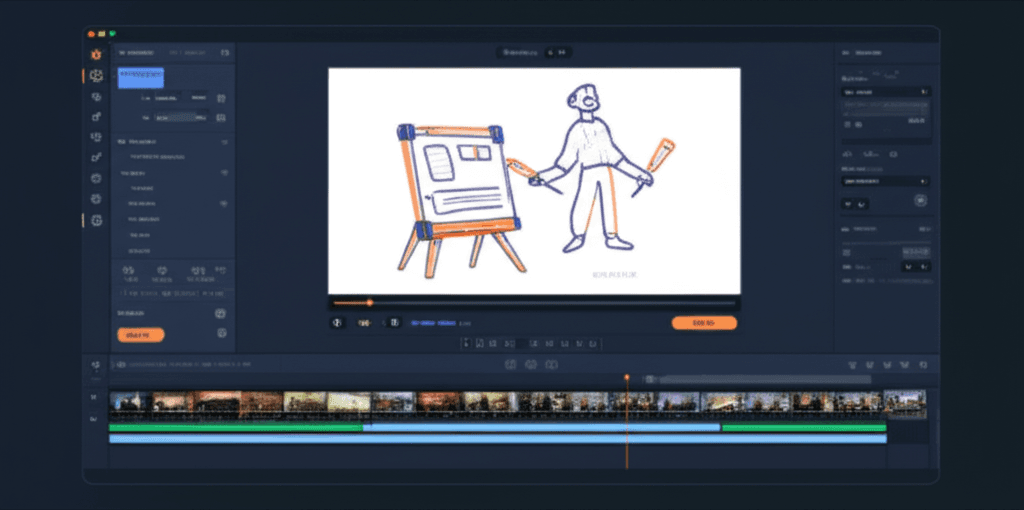Click the last of three centered timeline toolbar icons
The width and height of the screenshot is (1024, 510).
[x=552, y=364]
